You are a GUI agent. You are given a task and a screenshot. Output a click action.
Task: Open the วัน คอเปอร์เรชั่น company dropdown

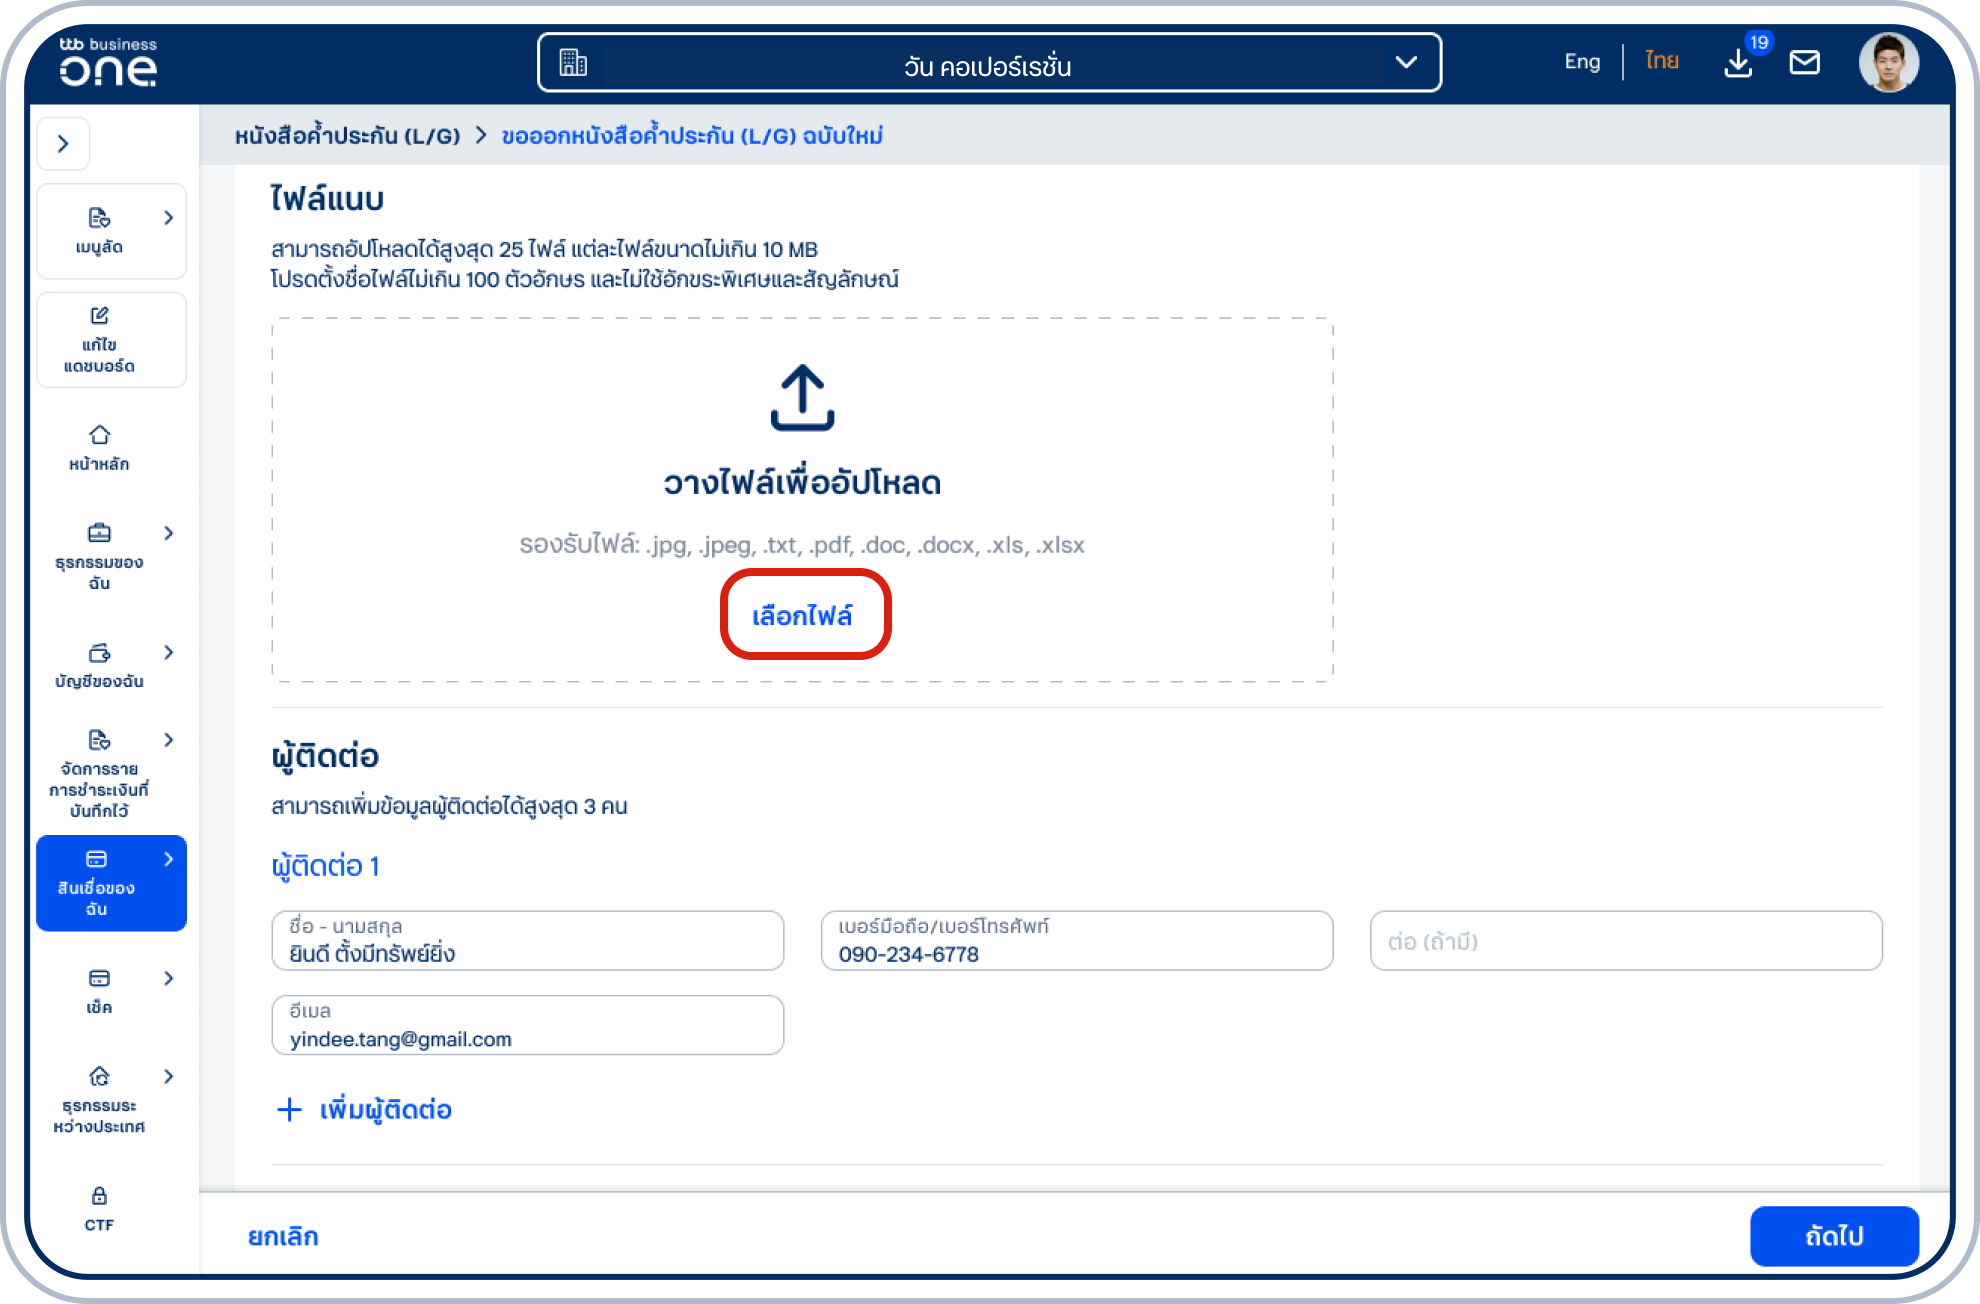tap(988, 63)
